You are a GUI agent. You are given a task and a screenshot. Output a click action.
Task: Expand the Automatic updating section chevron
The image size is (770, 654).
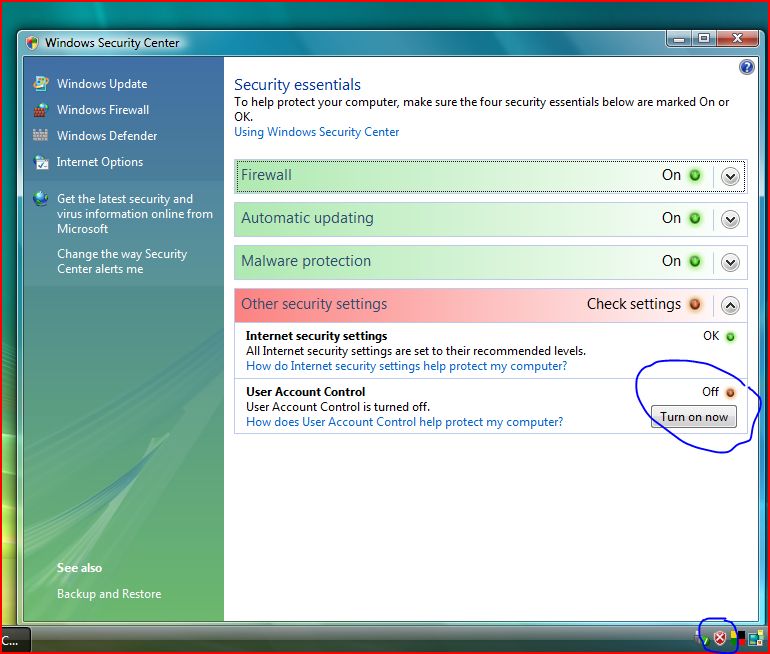[x=730, y=219]
